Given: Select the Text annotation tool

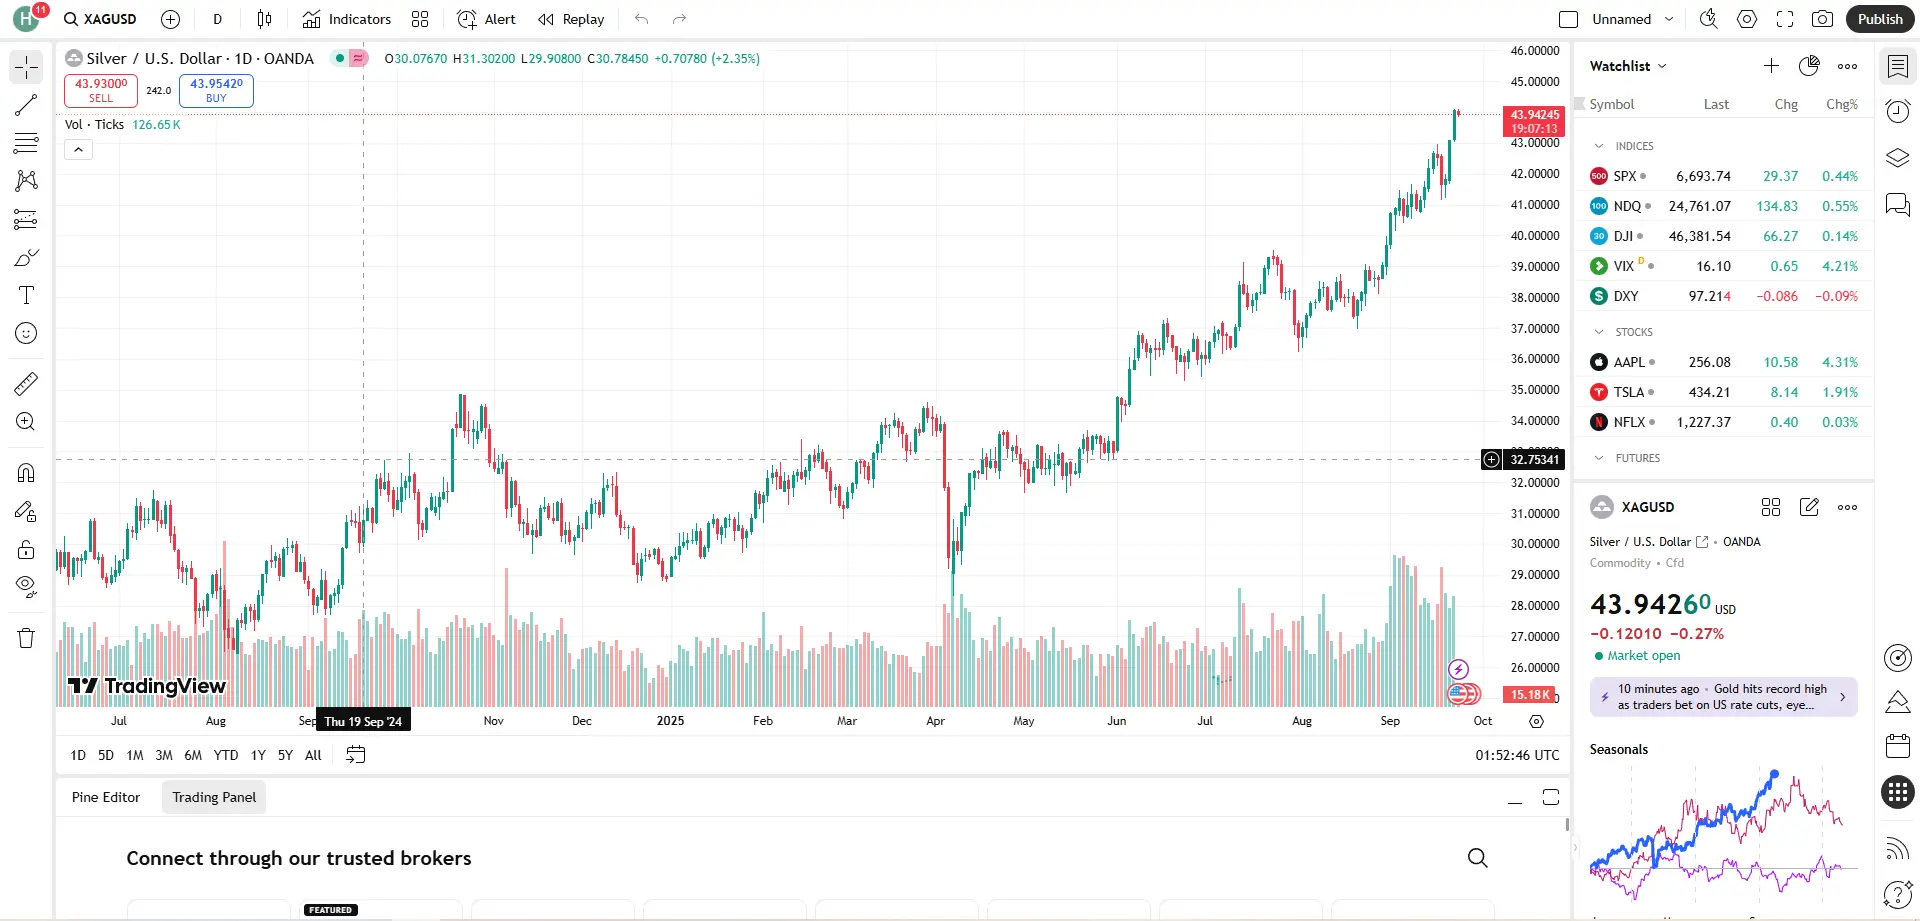Looking at the screenshot, I should [x=26, y=295].
